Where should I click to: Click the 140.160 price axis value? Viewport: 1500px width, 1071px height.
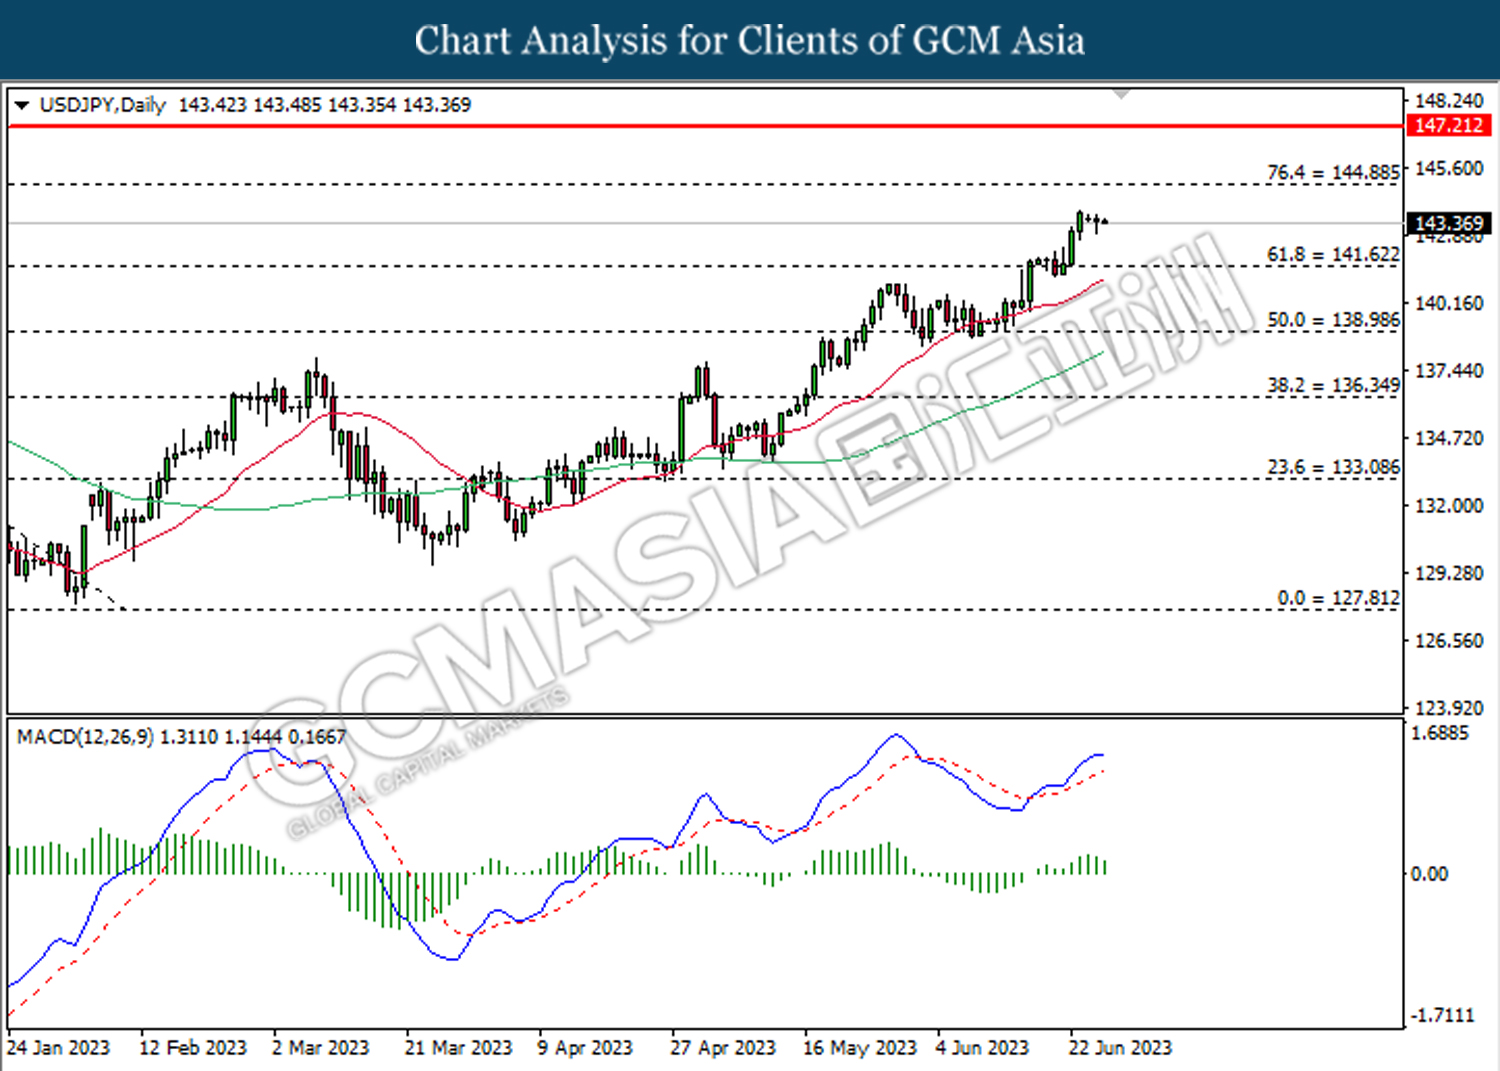point(1449,303)
